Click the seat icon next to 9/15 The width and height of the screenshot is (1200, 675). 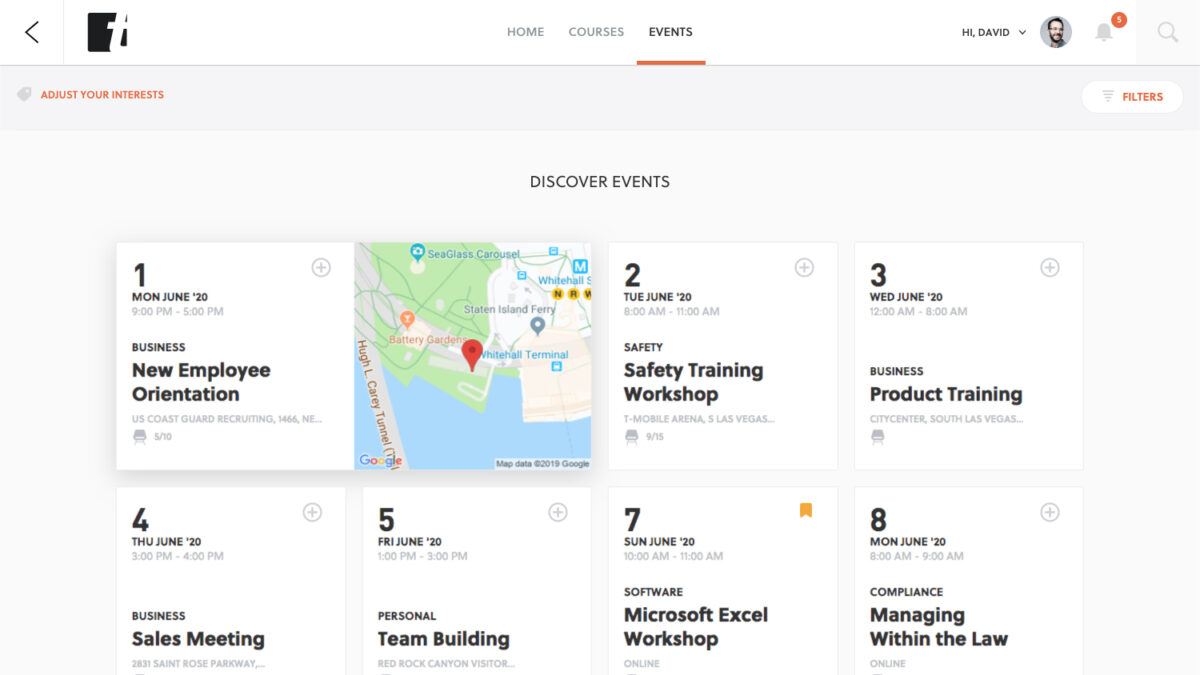pos(631,437)
